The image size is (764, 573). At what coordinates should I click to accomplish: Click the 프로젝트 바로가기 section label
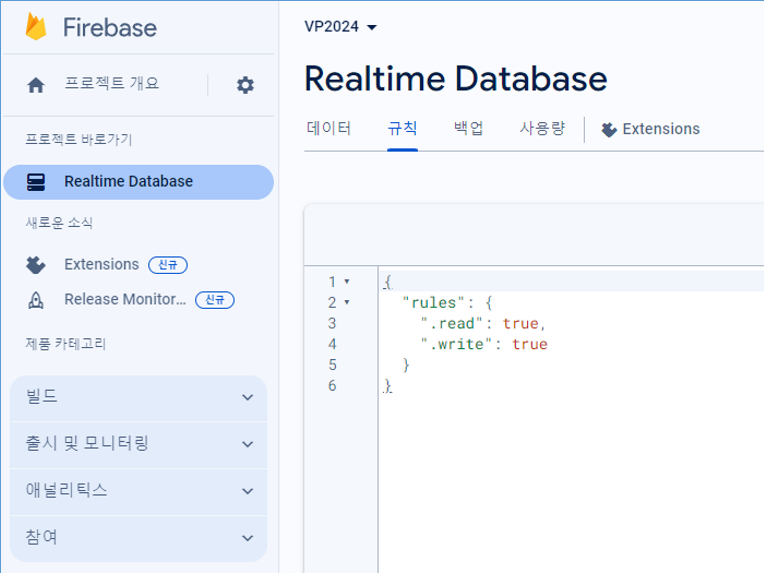tap(78, 139)
